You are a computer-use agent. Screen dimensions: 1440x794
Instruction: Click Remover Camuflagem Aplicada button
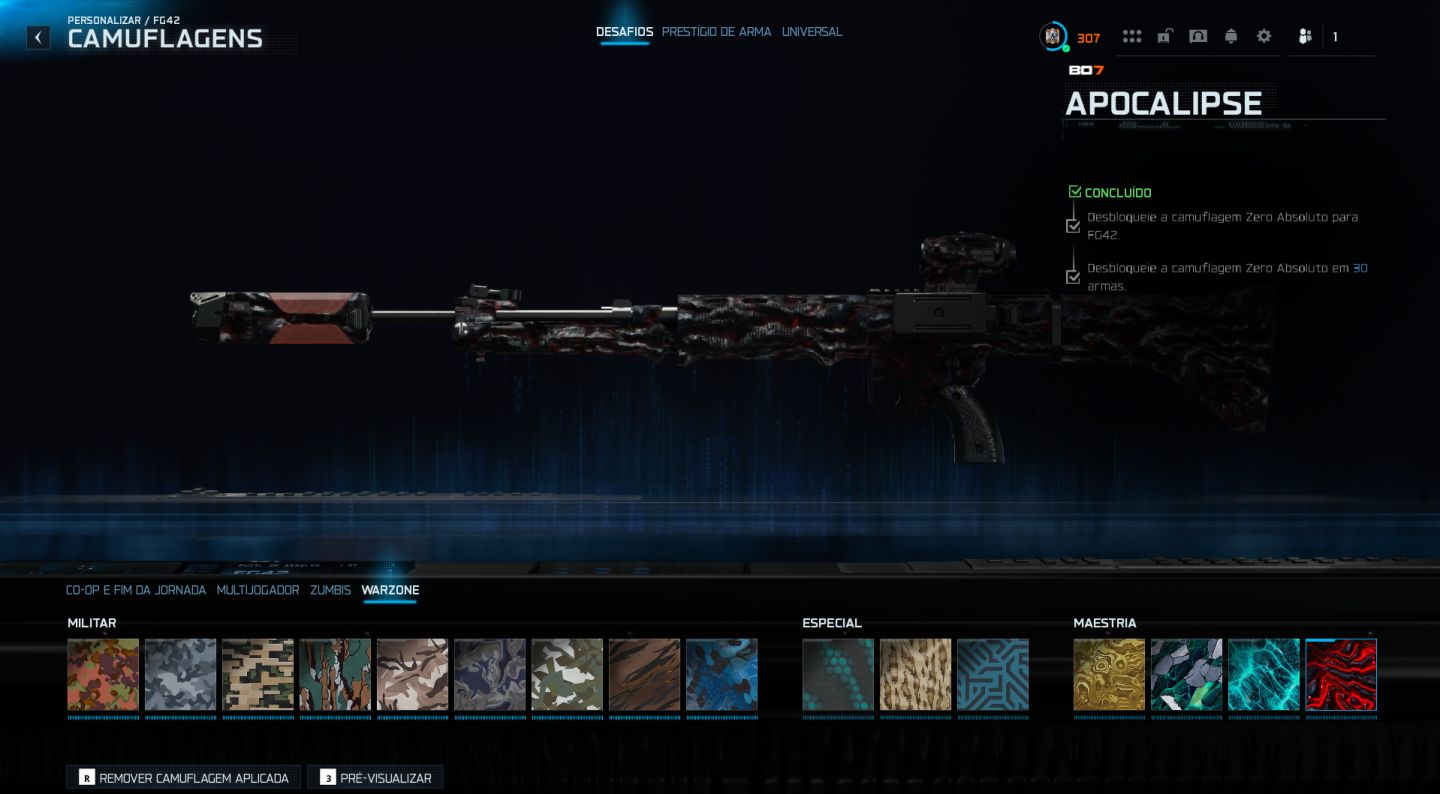pos(184,778)
